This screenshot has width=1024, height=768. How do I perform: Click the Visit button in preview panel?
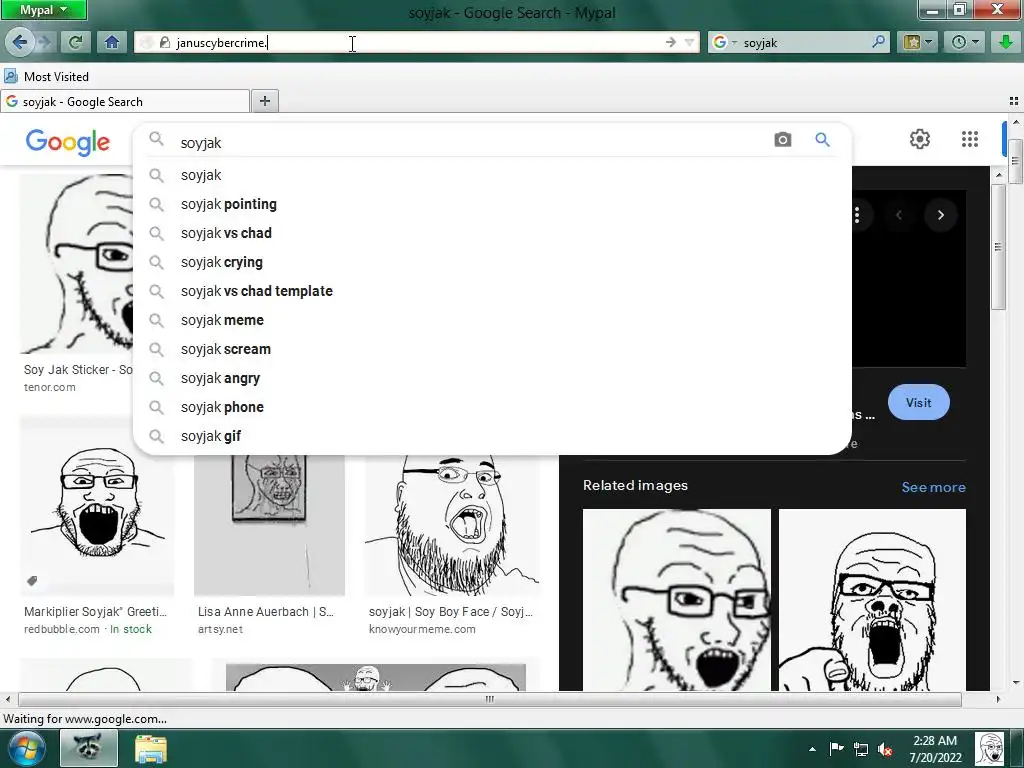[x=918, y=403]
